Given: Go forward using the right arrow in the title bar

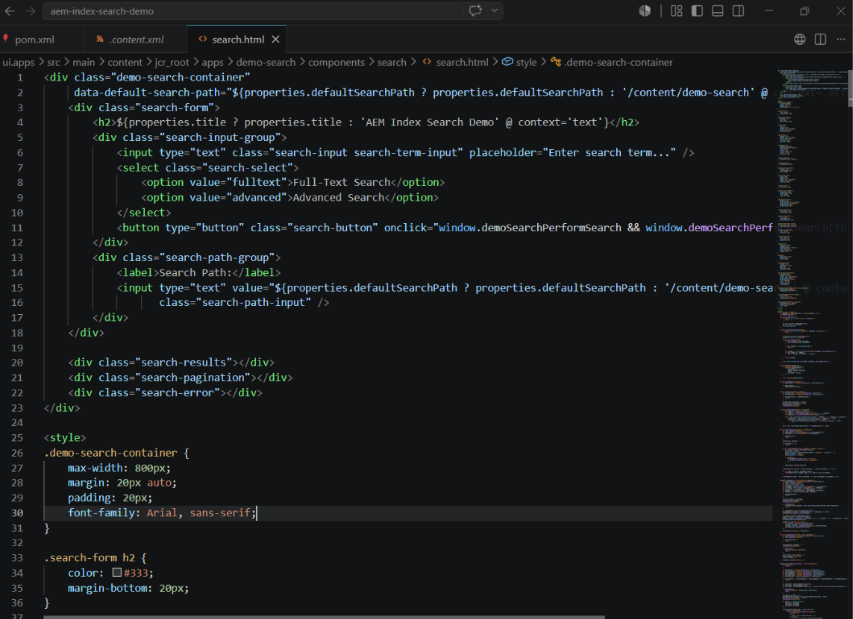Looking at the screenshot, I should (x=30, y=11).
